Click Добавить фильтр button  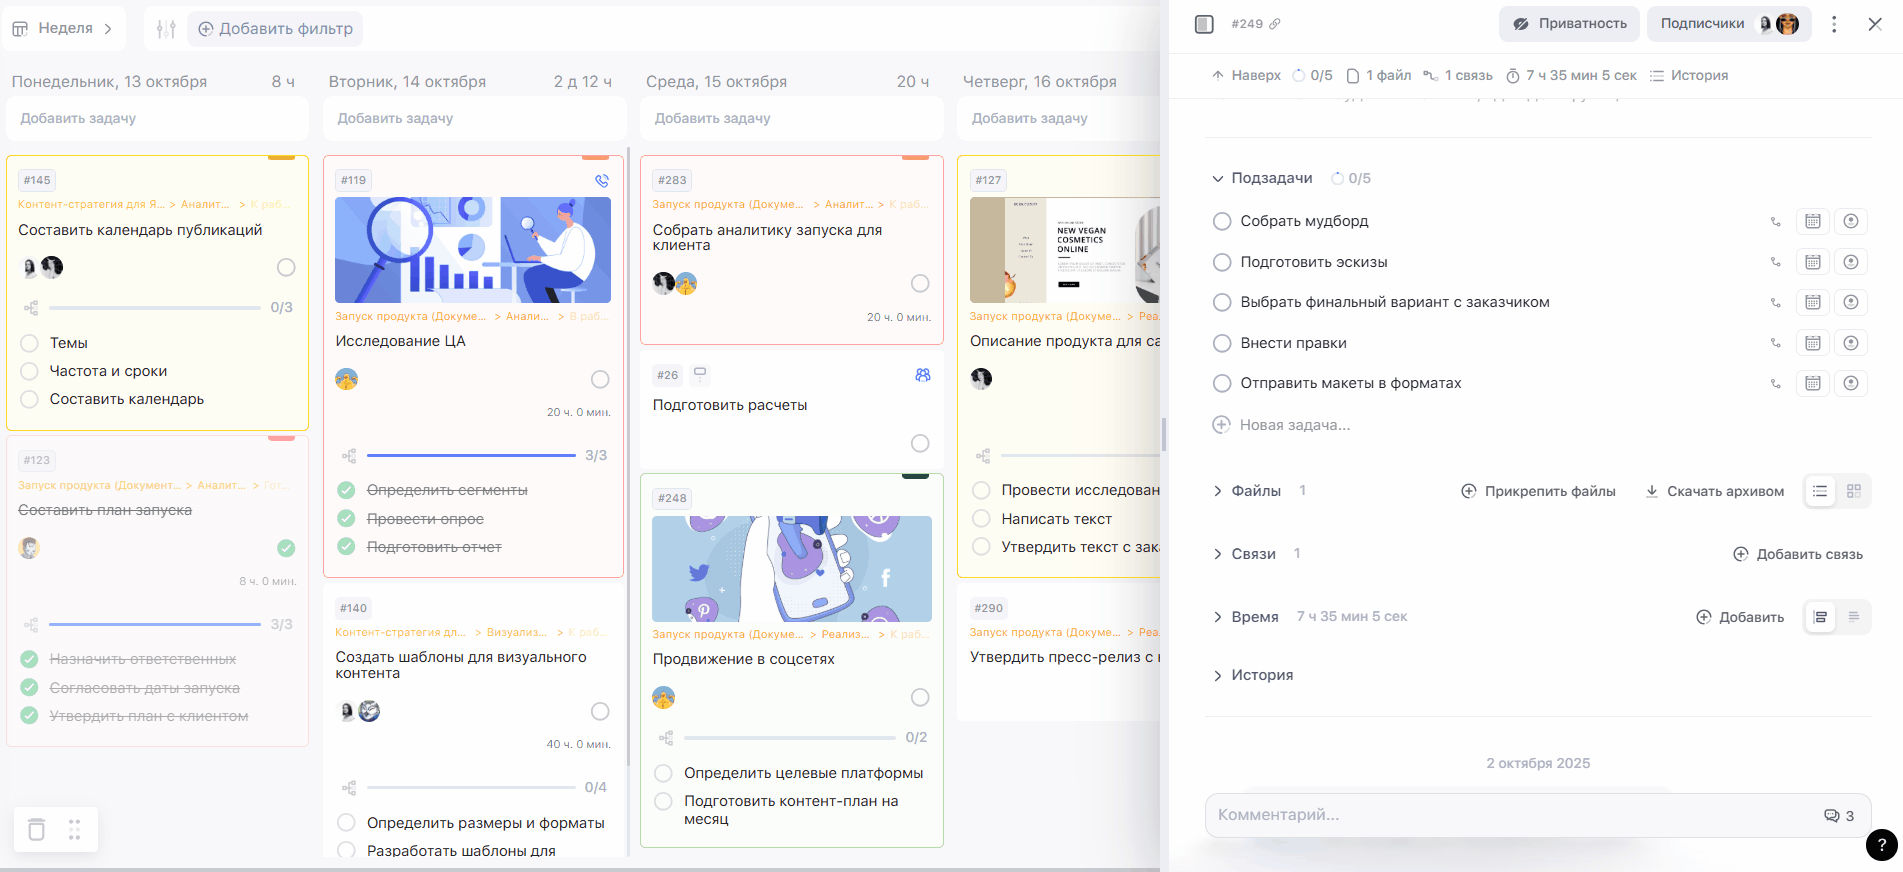[275, 29]
